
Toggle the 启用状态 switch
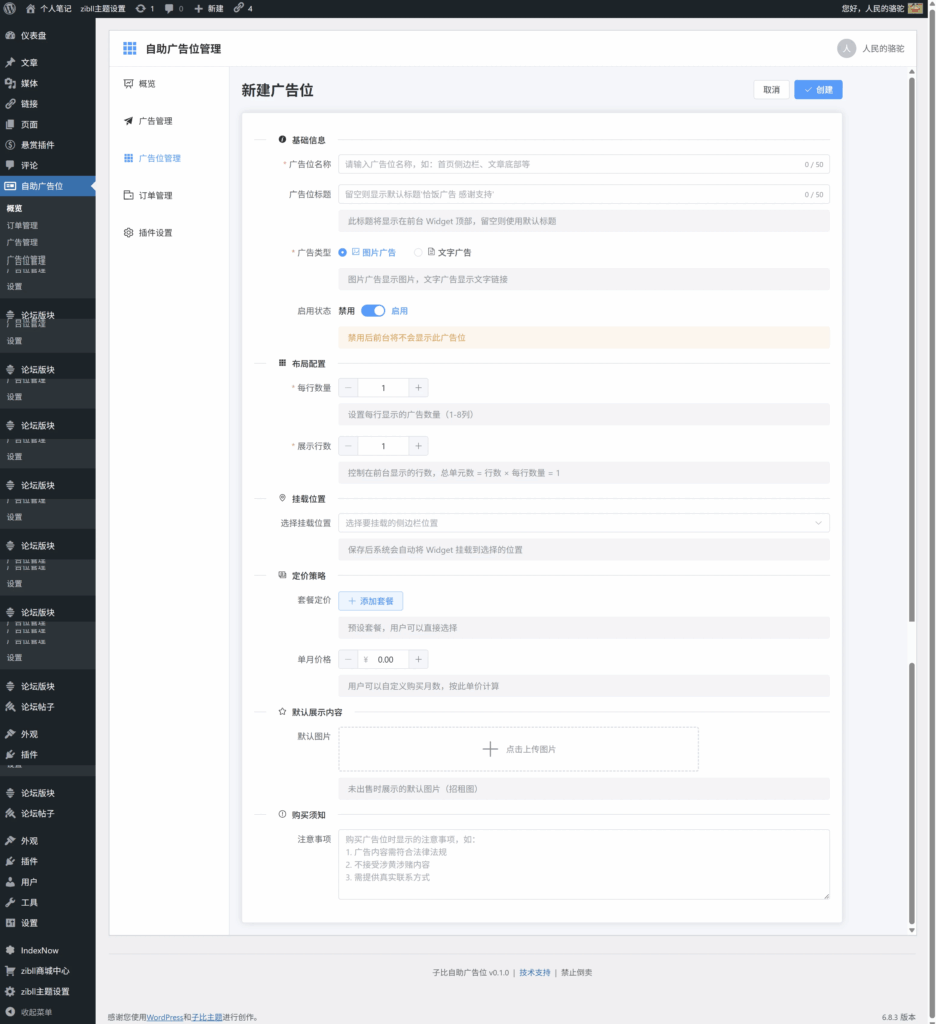pyautogui.click(x=373, y=311)
